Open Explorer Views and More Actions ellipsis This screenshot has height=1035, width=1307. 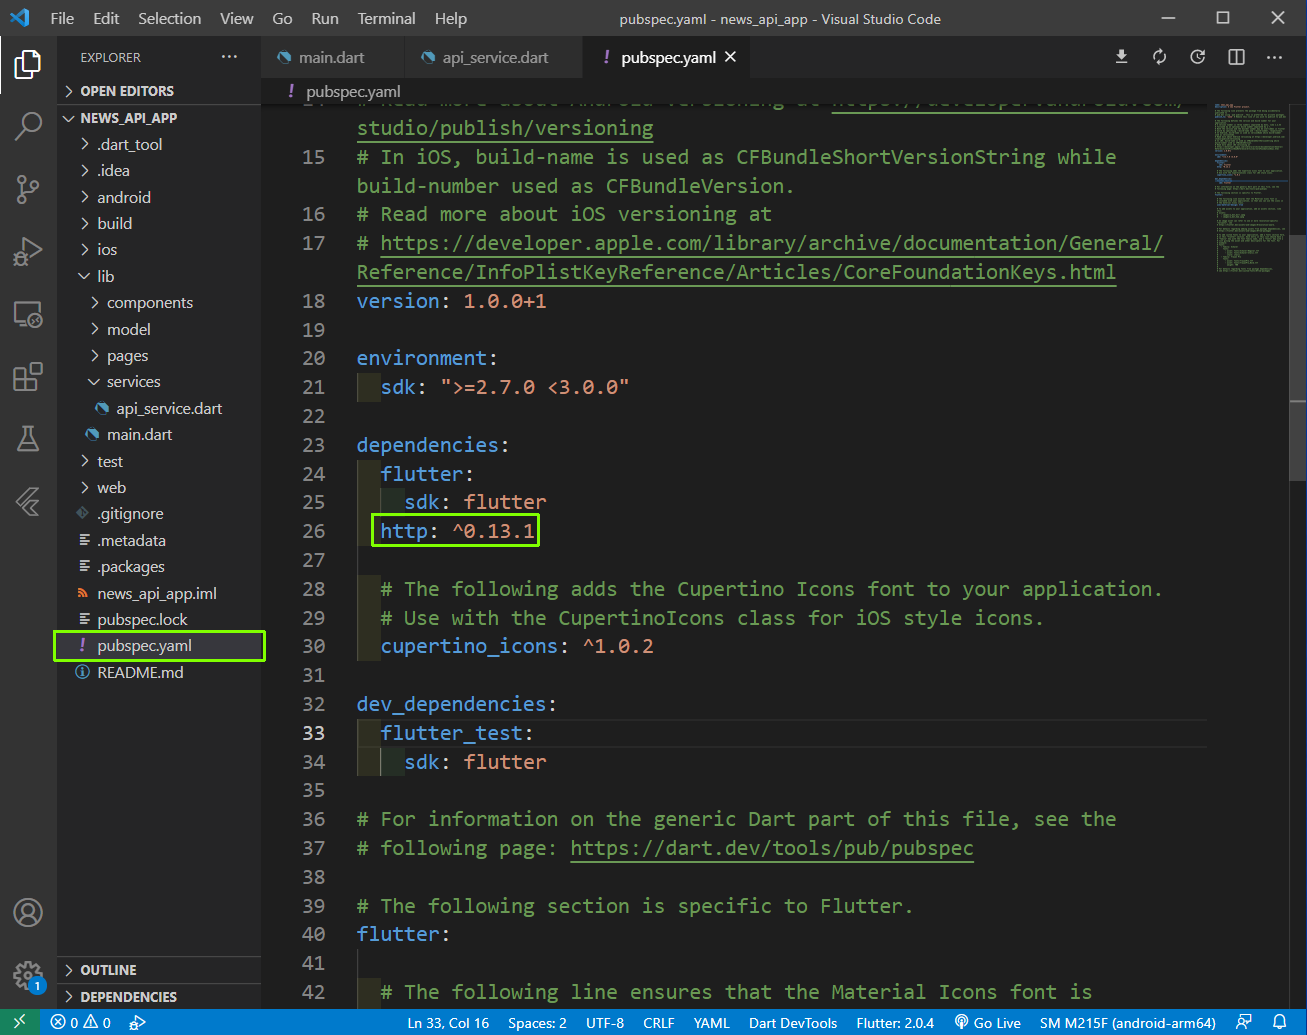click(x=230, y=57)
